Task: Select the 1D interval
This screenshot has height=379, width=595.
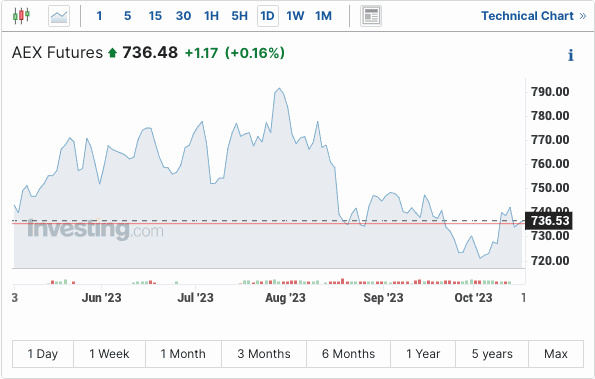Action: coord(268,16)
